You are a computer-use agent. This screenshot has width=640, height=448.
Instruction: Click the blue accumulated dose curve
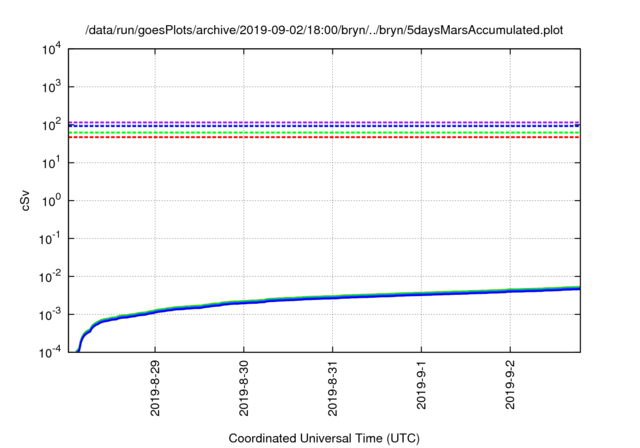click(x=333, y=297)
